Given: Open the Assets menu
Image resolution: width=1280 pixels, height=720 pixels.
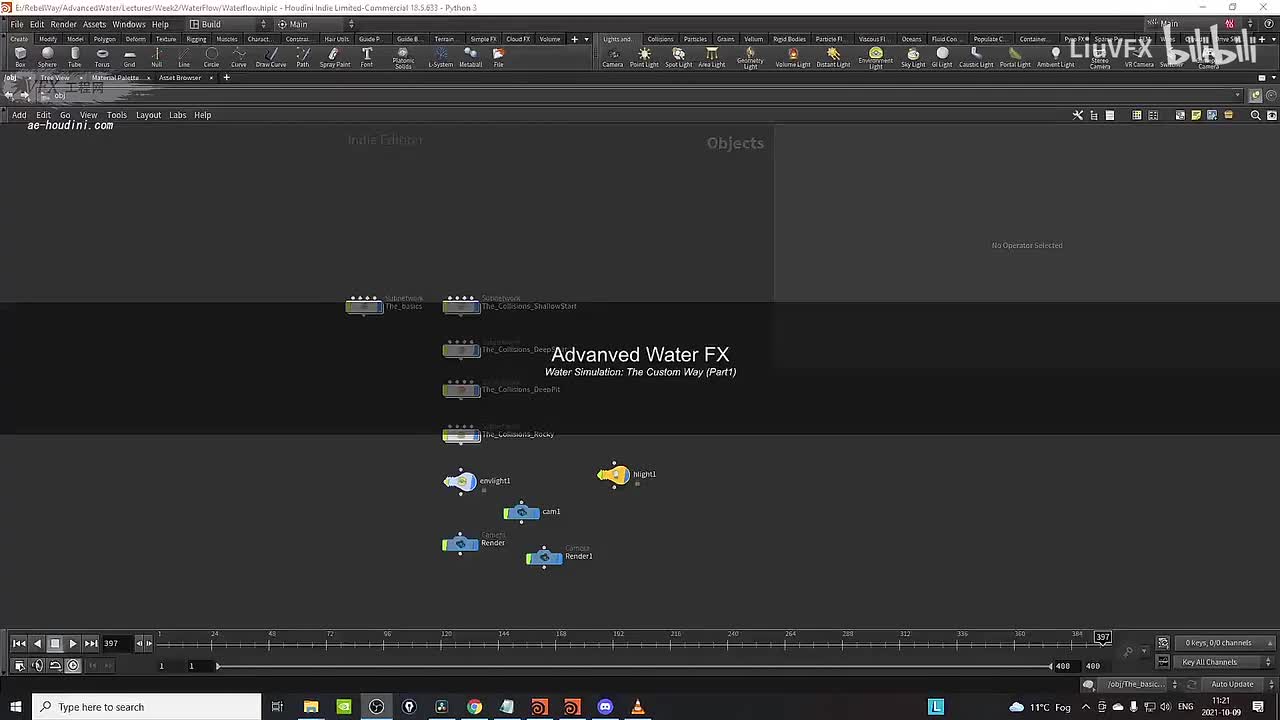Looking at the screenshot, I should pos(94,24).
